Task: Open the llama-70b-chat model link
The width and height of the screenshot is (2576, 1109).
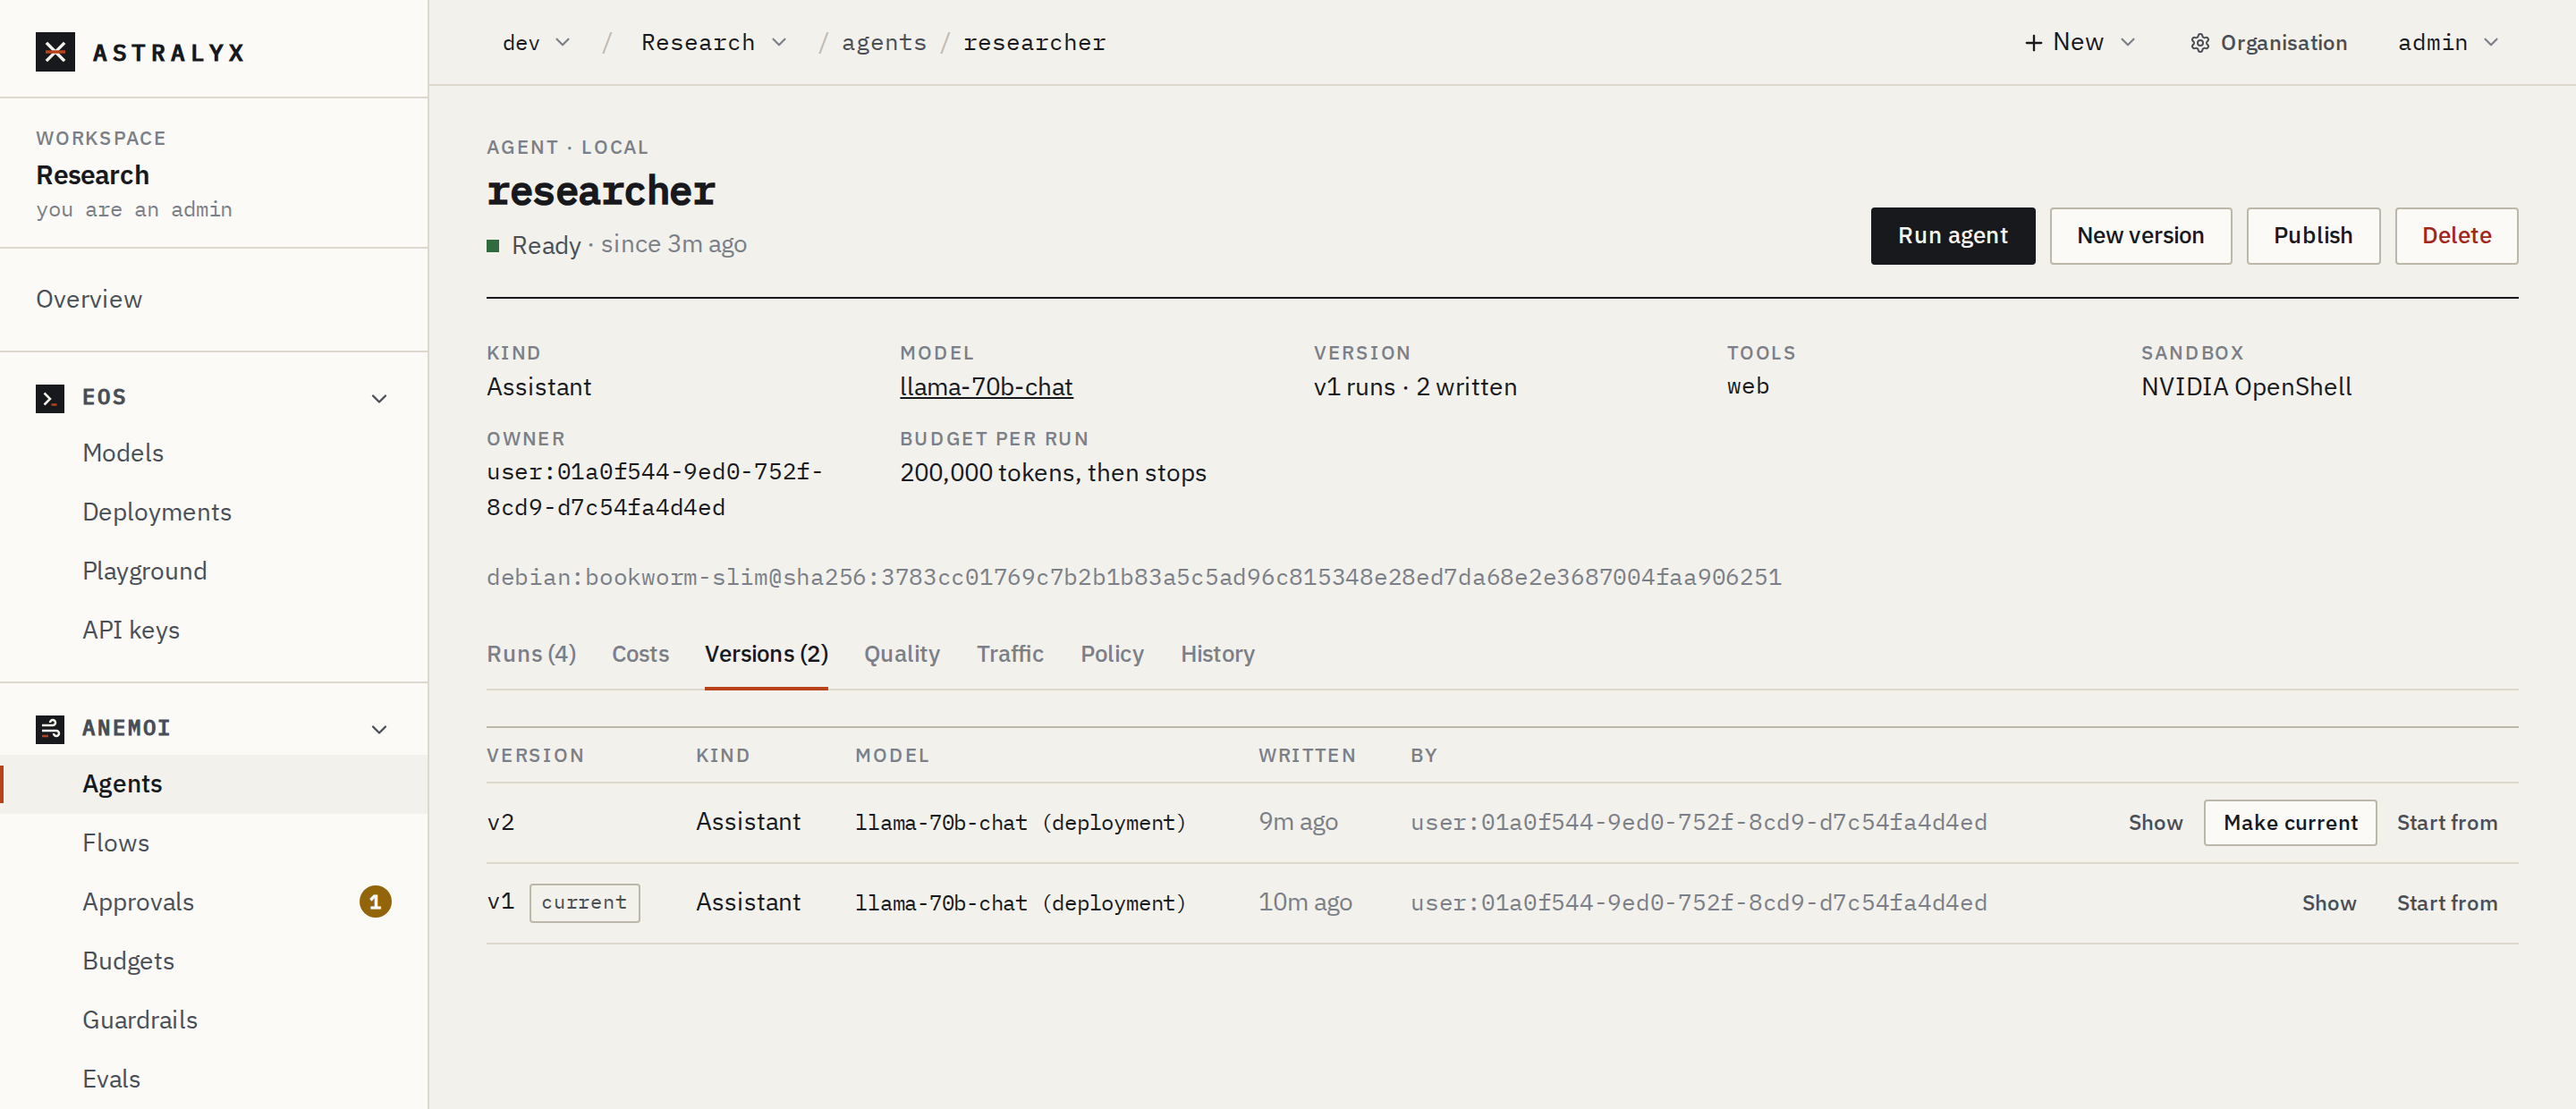Action: (x=986, y=387)
